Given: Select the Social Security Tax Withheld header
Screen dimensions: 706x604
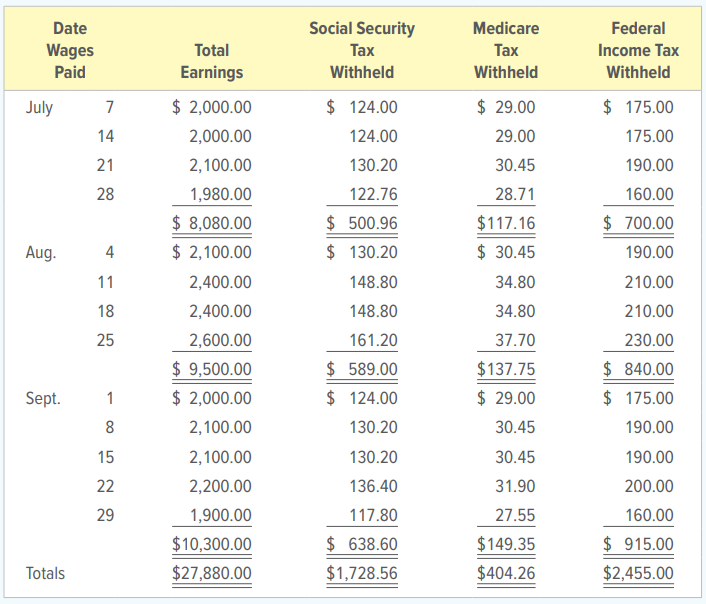Looking at the screenshot, I should click(x=362, y=50).
